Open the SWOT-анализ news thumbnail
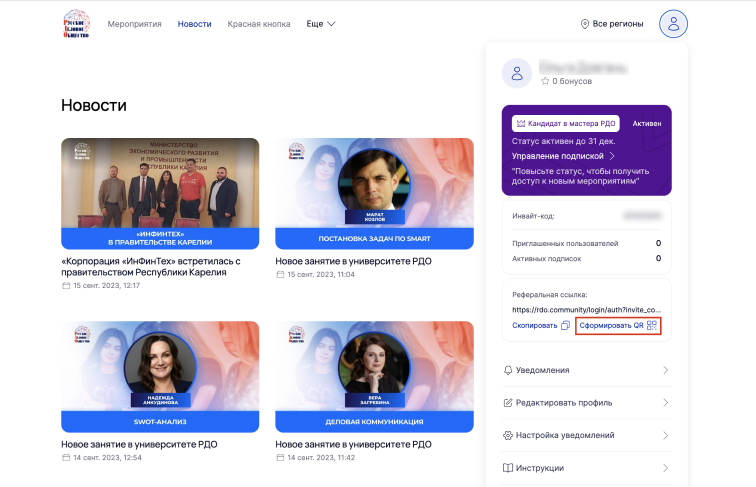Screen dimensions: 756x487 160,376
